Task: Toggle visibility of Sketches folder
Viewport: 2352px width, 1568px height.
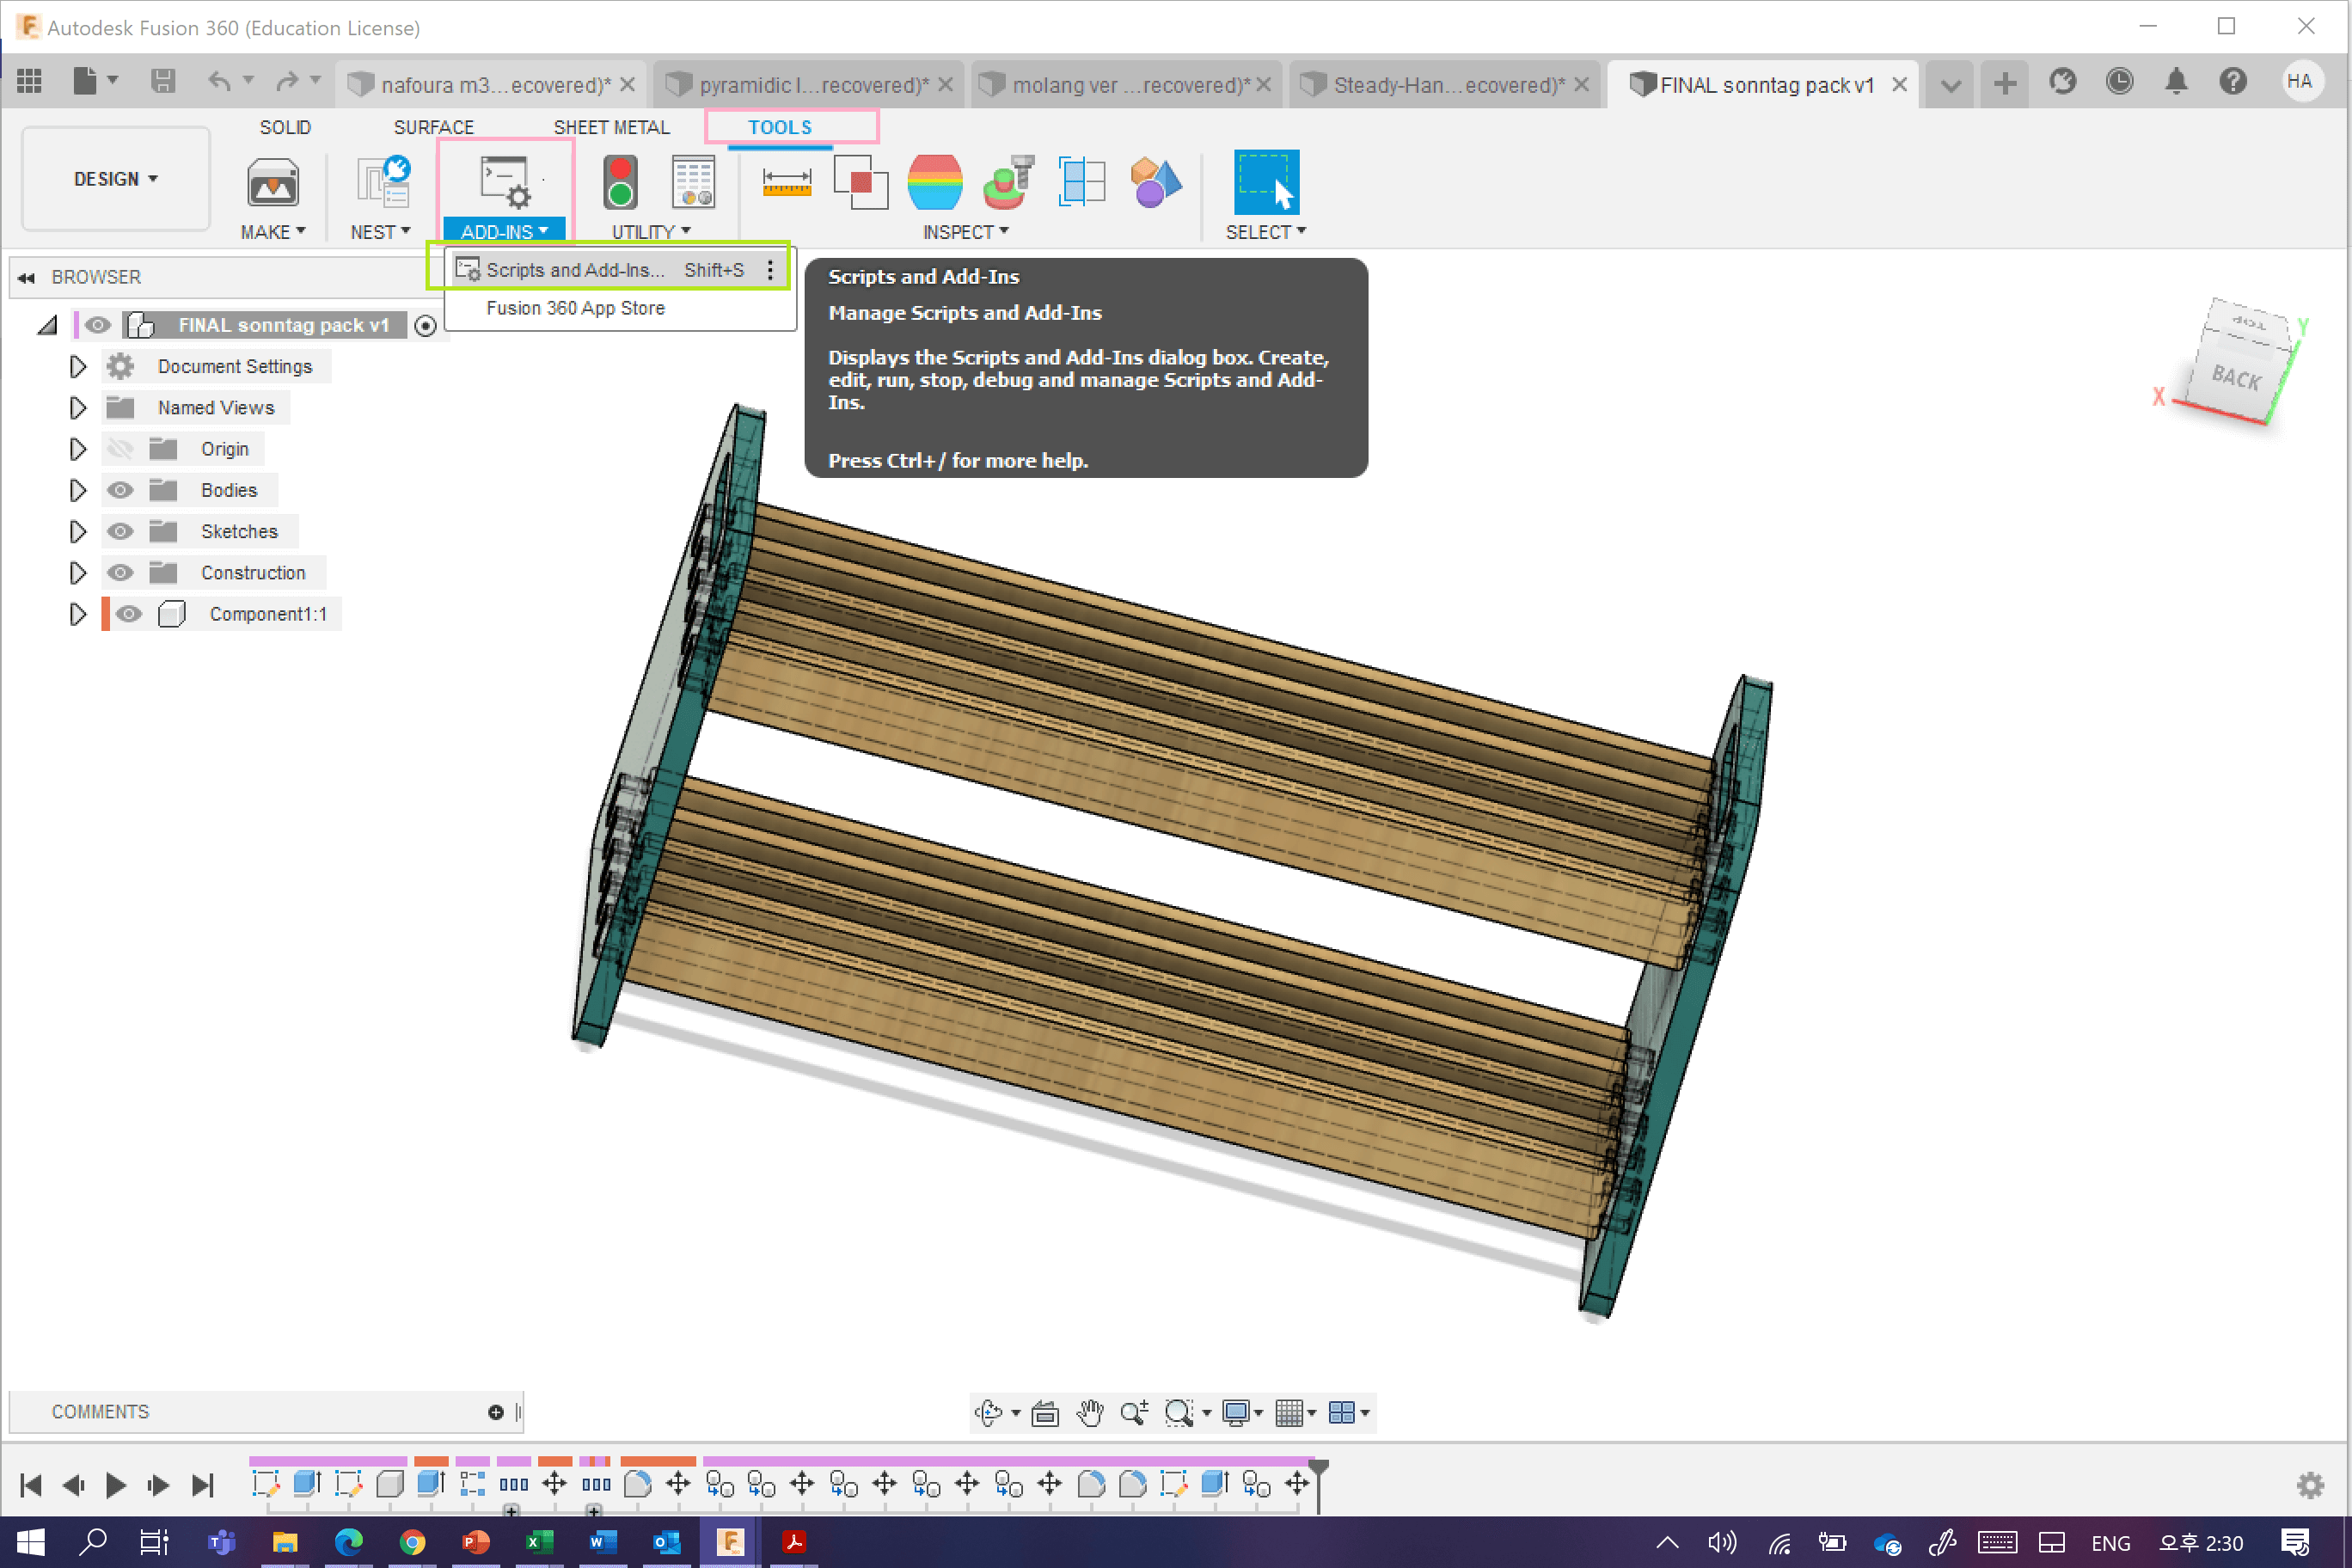Action: click(x=121, y=531)
